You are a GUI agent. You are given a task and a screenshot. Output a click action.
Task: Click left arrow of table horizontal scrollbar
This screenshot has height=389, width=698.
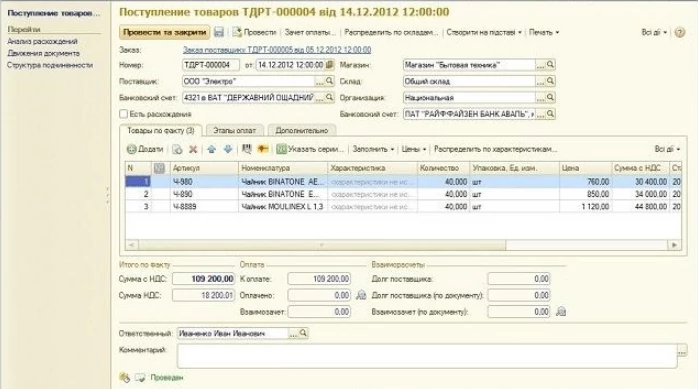132,245
